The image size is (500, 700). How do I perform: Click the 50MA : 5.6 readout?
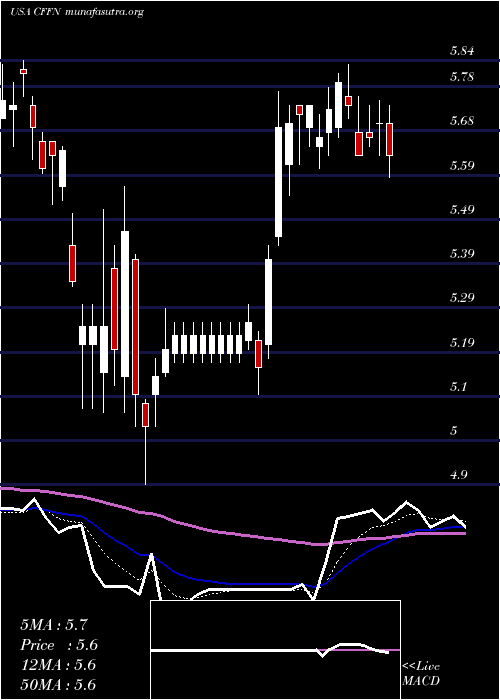coord(58,685)
